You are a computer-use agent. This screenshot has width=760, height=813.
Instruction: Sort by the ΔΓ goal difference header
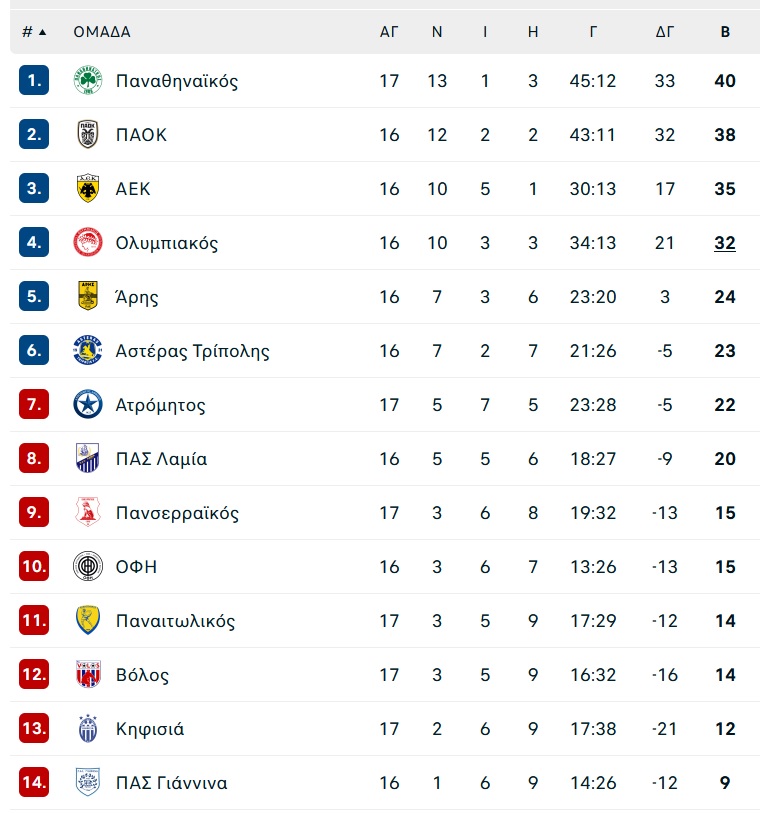(665, 32)
